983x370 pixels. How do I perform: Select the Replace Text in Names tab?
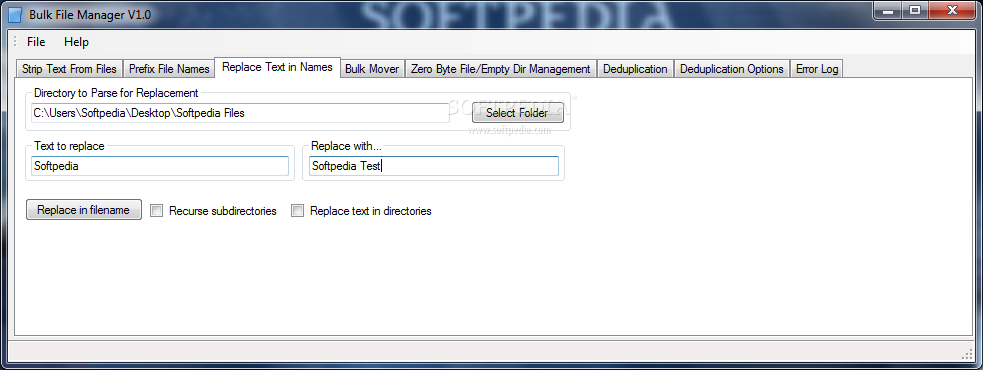pos(277,67)
